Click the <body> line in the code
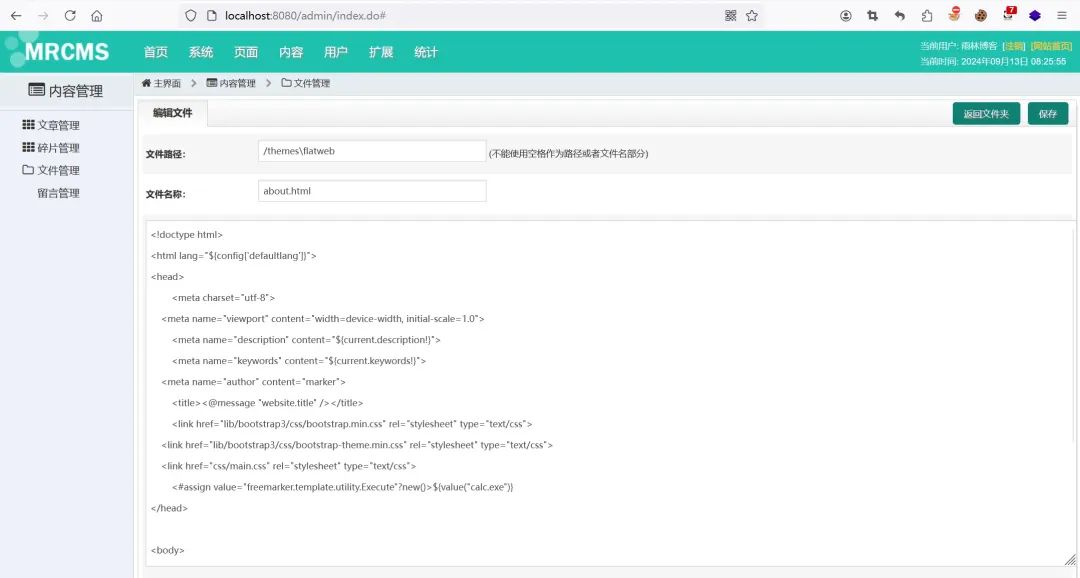Viewport: 1080px width, 578px height. click(167, 550)
